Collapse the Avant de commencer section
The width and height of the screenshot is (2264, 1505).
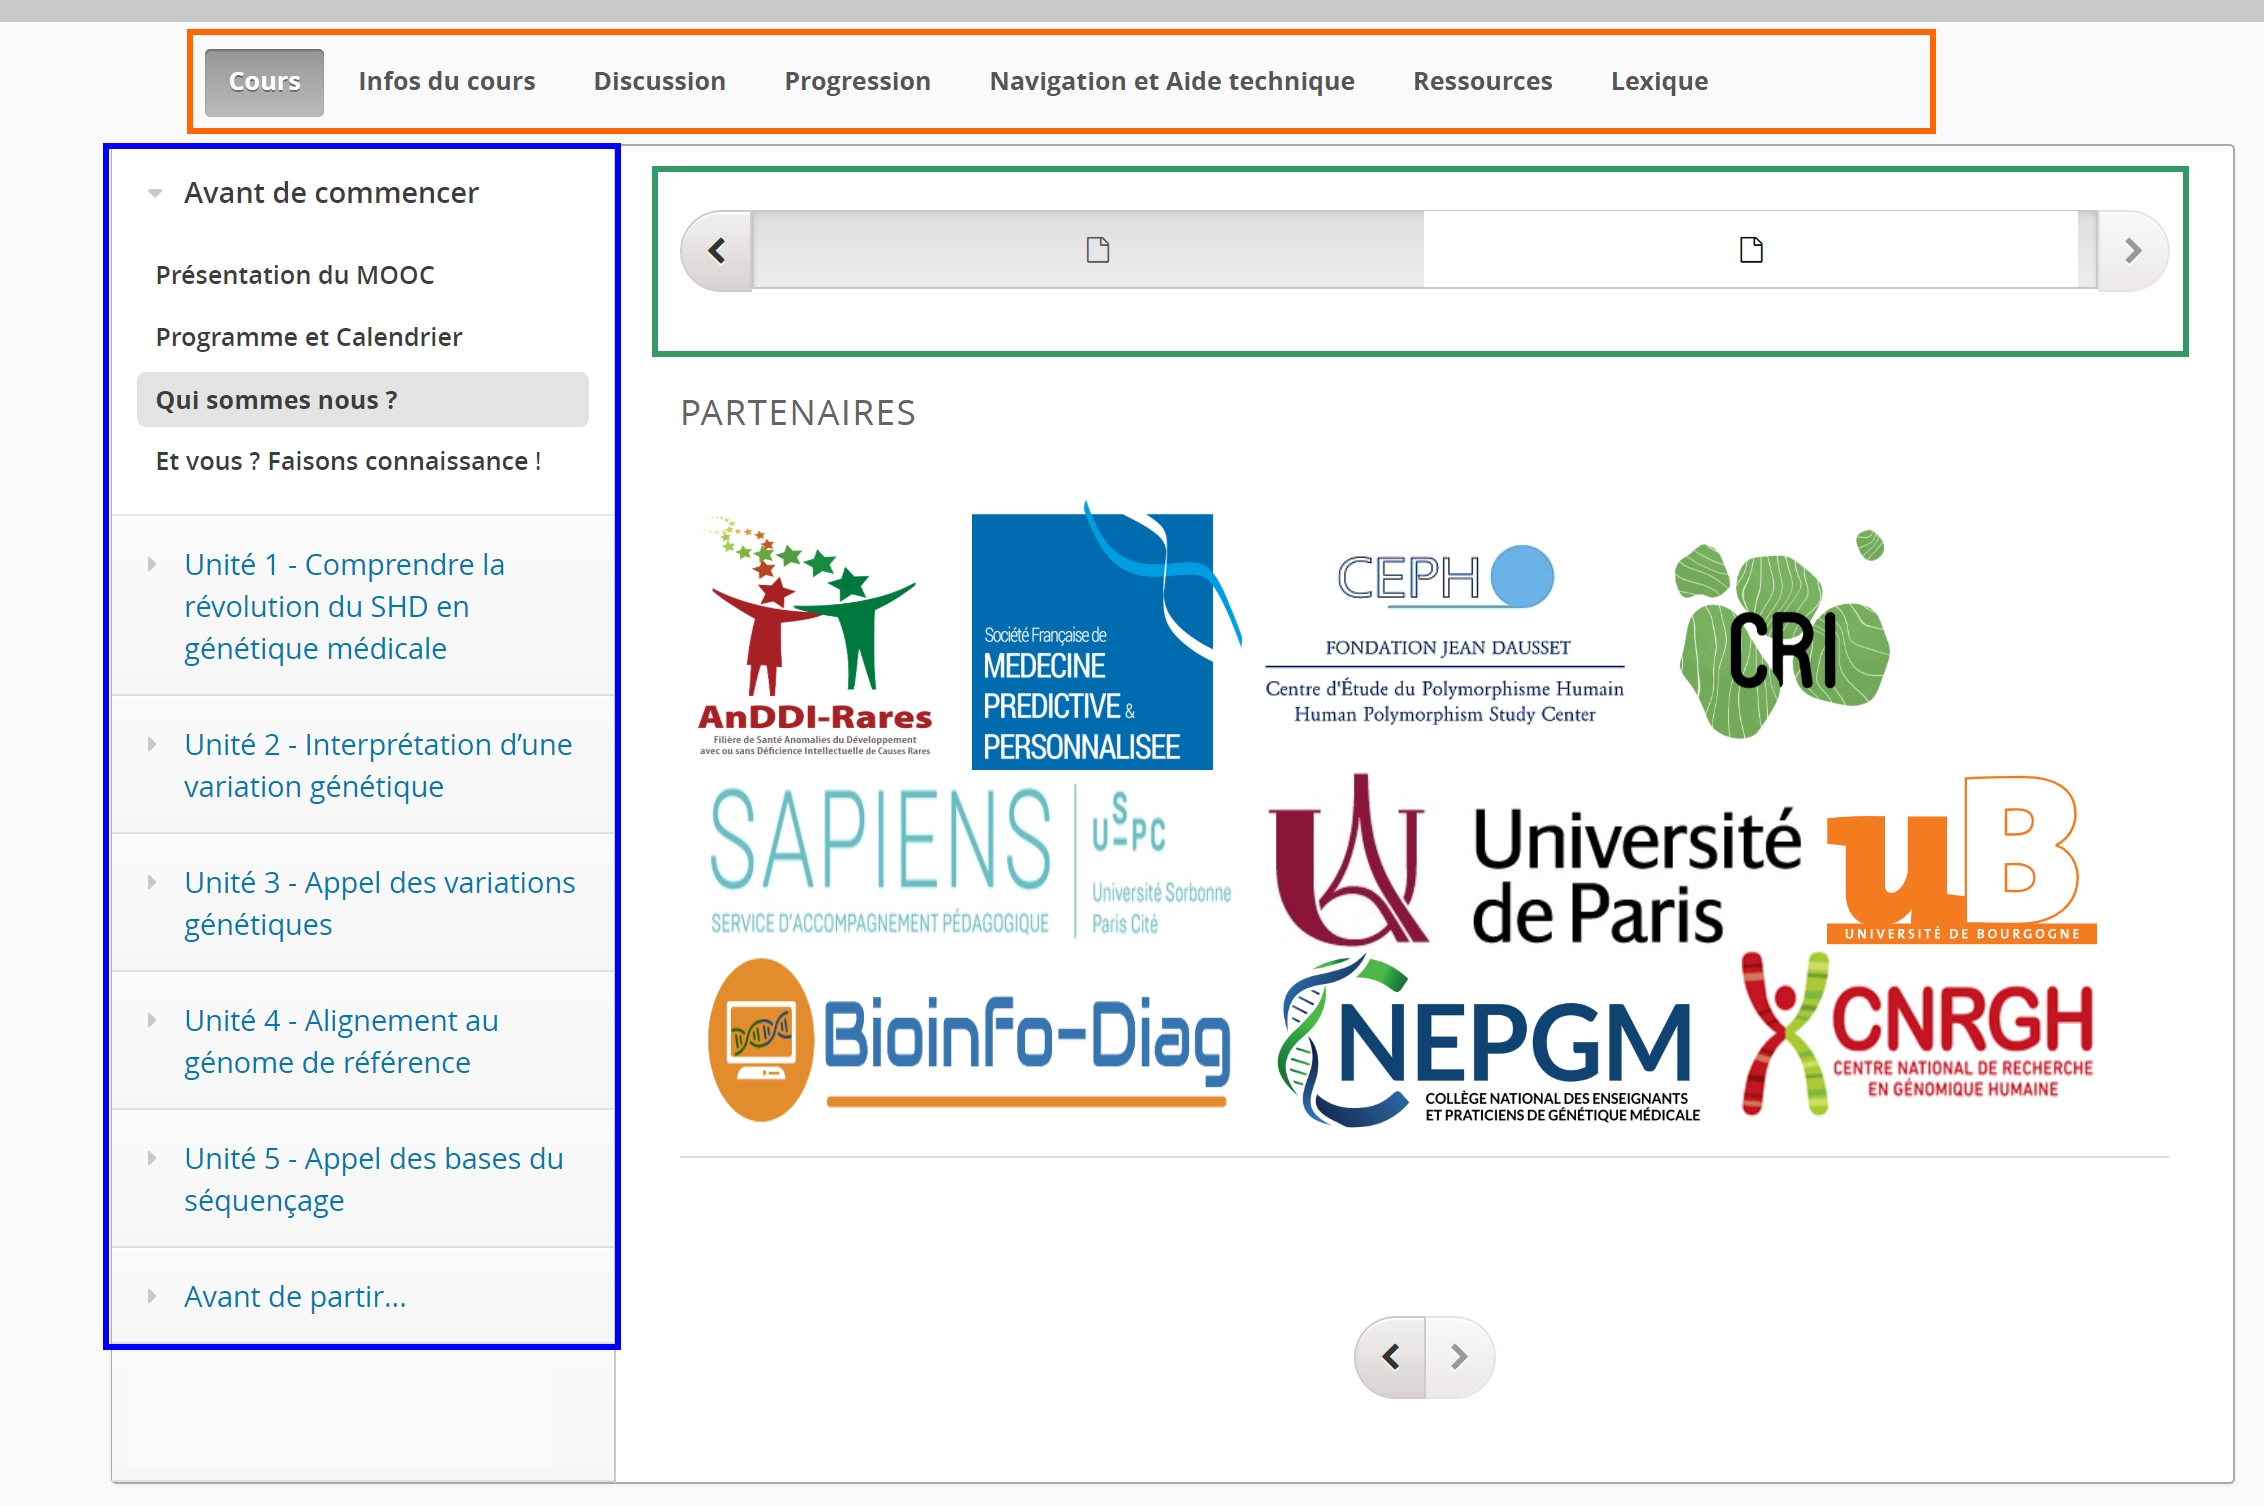tap(330, 193)
